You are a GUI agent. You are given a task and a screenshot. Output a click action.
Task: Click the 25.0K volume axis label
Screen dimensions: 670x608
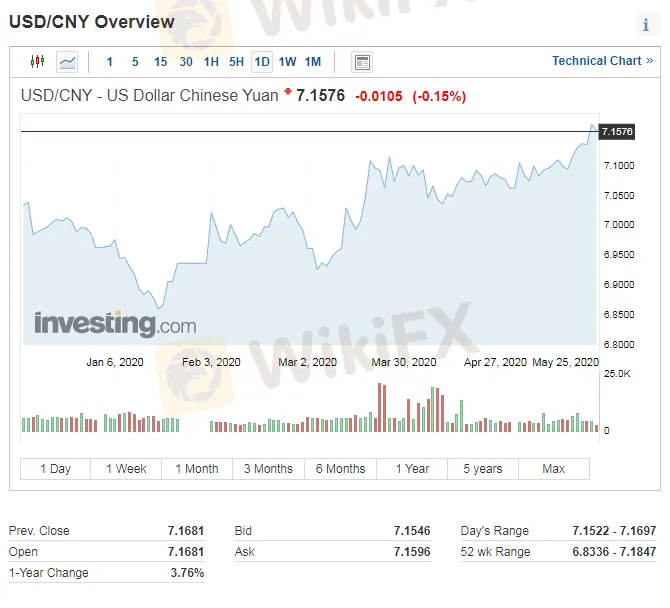[617, 374]
